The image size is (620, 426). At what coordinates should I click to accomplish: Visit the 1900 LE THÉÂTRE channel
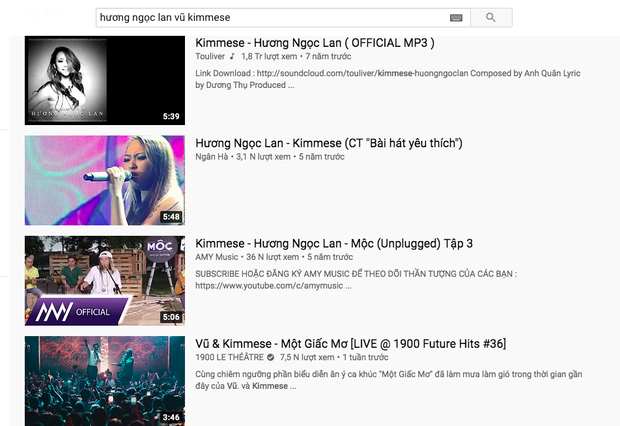click(229, 357)
